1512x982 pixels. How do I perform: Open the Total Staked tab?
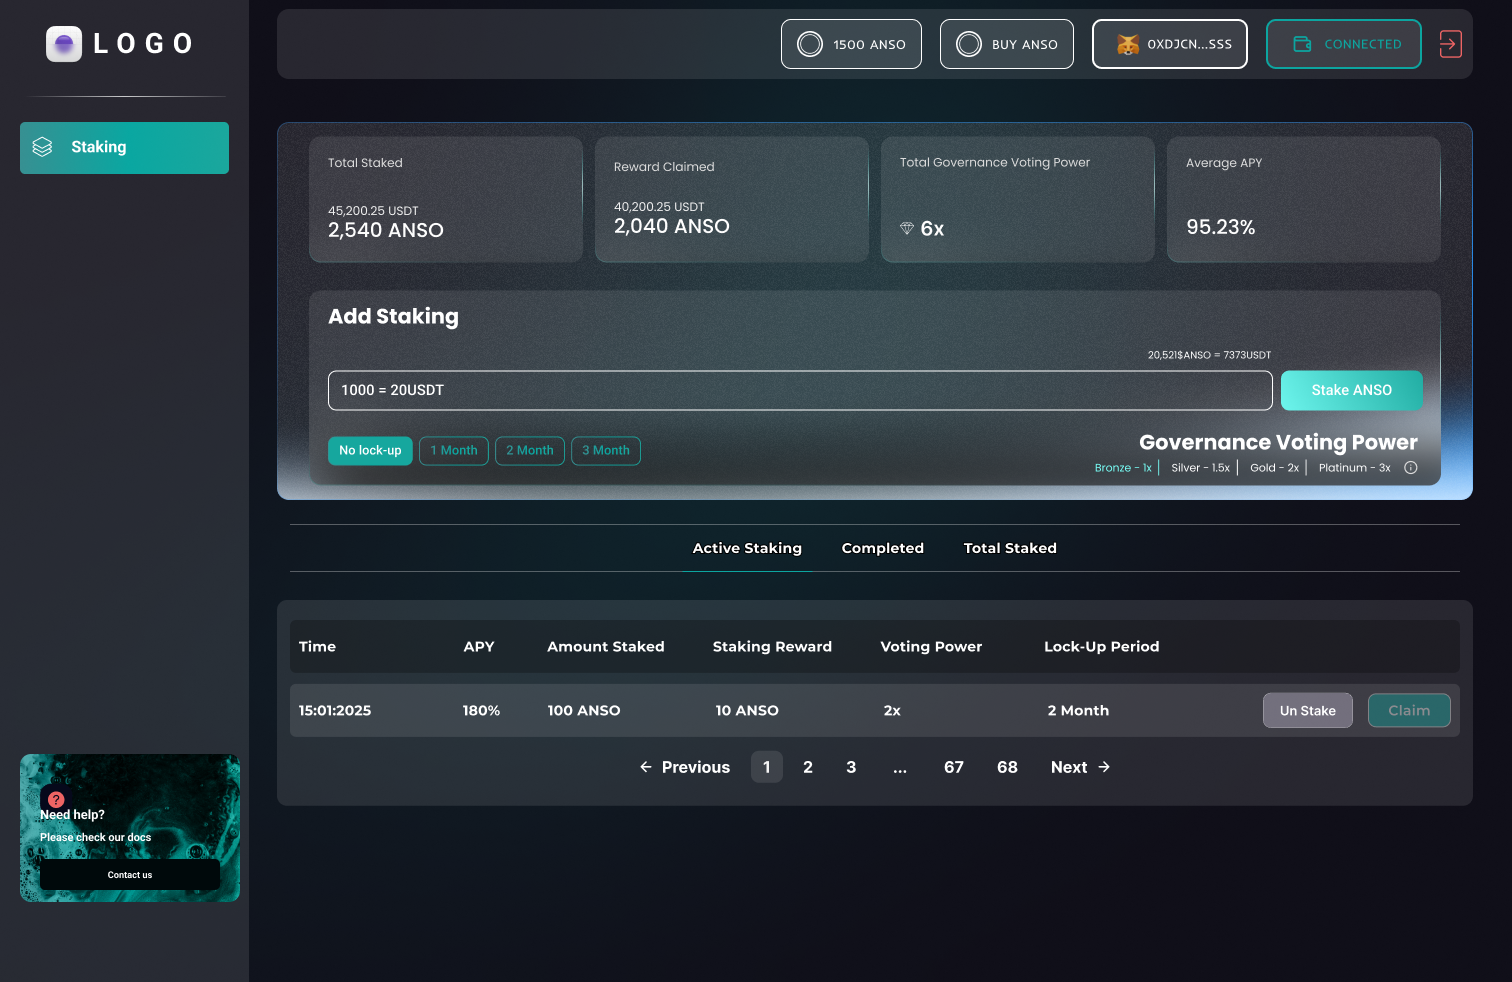pyautogui.click(x=1010, y=548)
